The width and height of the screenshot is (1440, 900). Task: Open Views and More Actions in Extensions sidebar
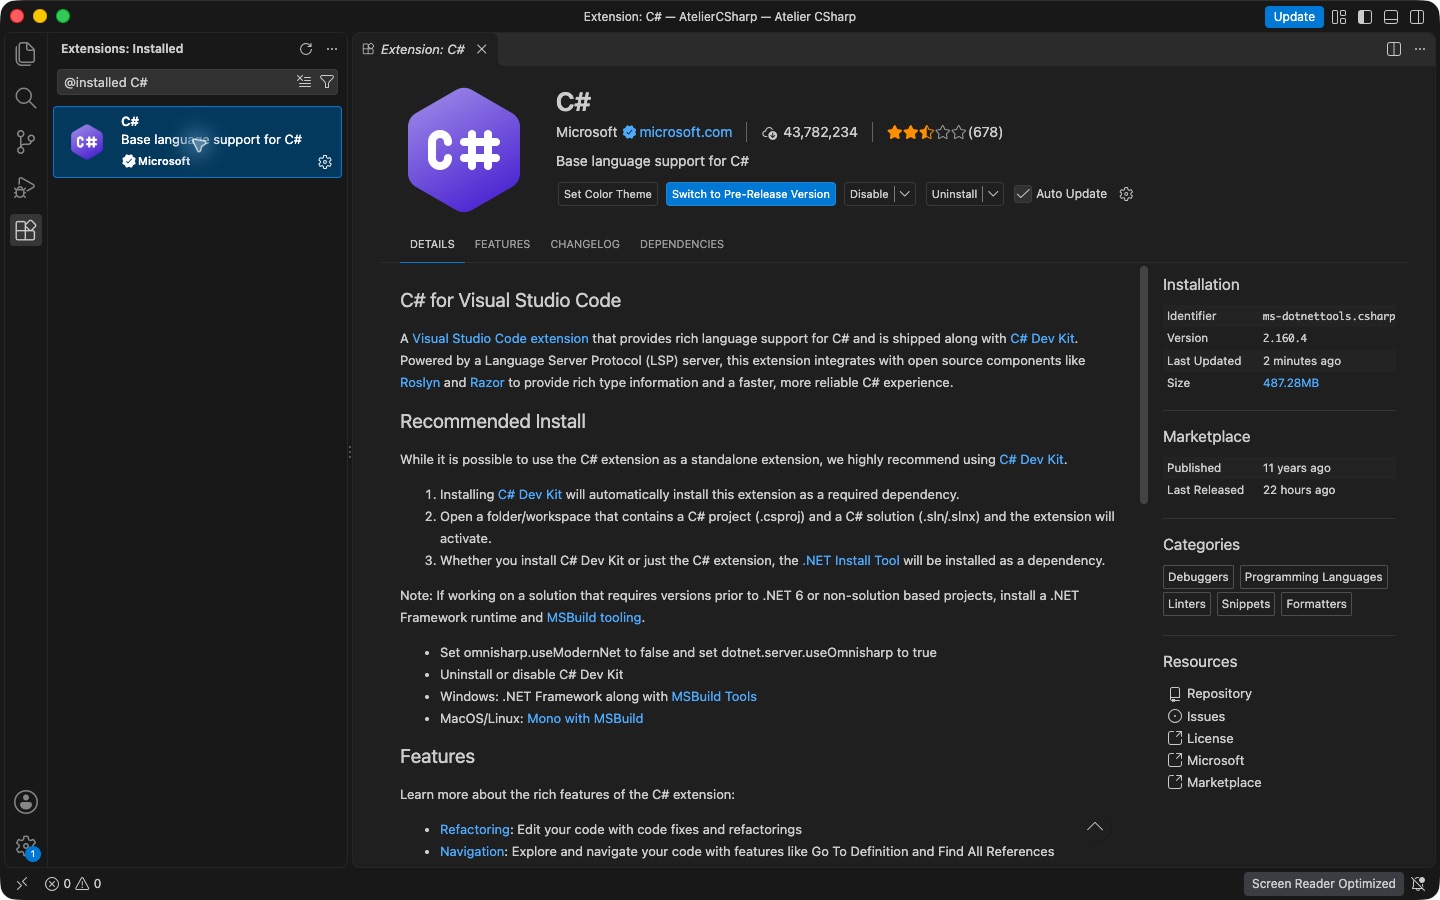point(332,49)
